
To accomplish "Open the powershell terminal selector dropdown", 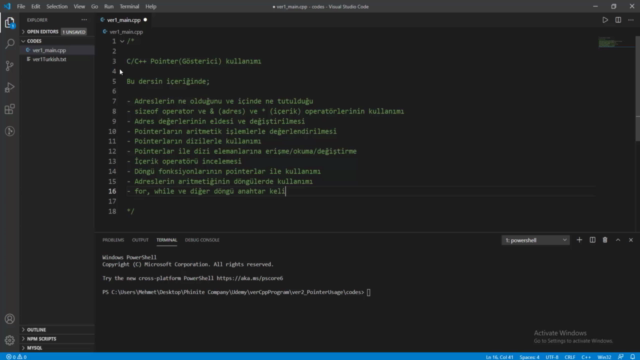I will pyautogui.click(x=535, y=240).
